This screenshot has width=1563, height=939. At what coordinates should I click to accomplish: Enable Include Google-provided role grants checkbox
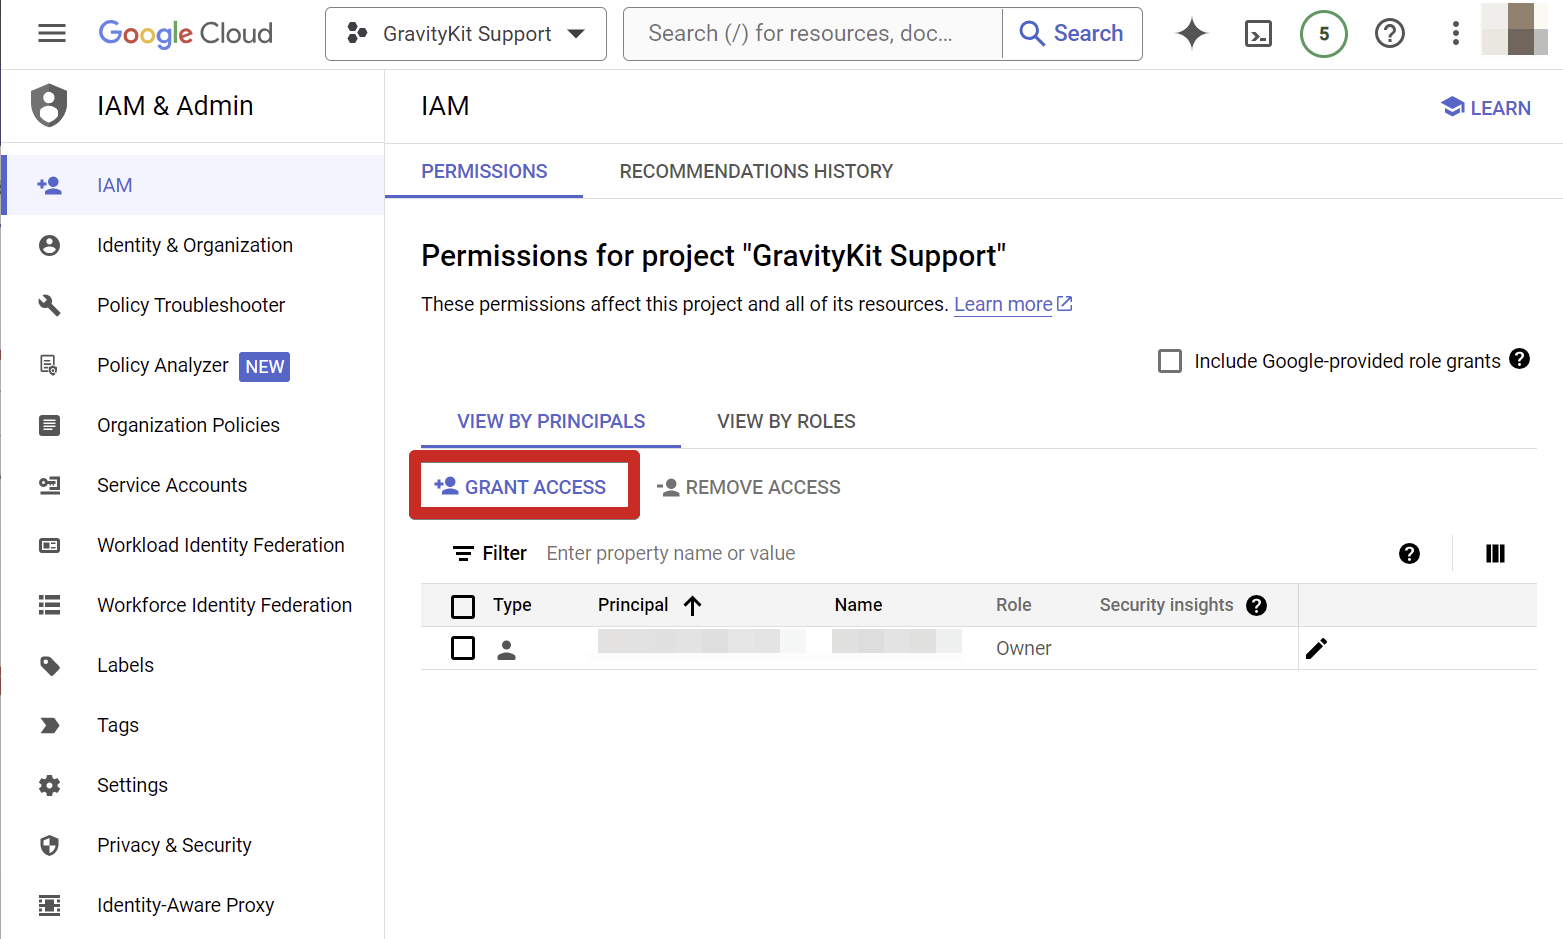pos(1170,361)
